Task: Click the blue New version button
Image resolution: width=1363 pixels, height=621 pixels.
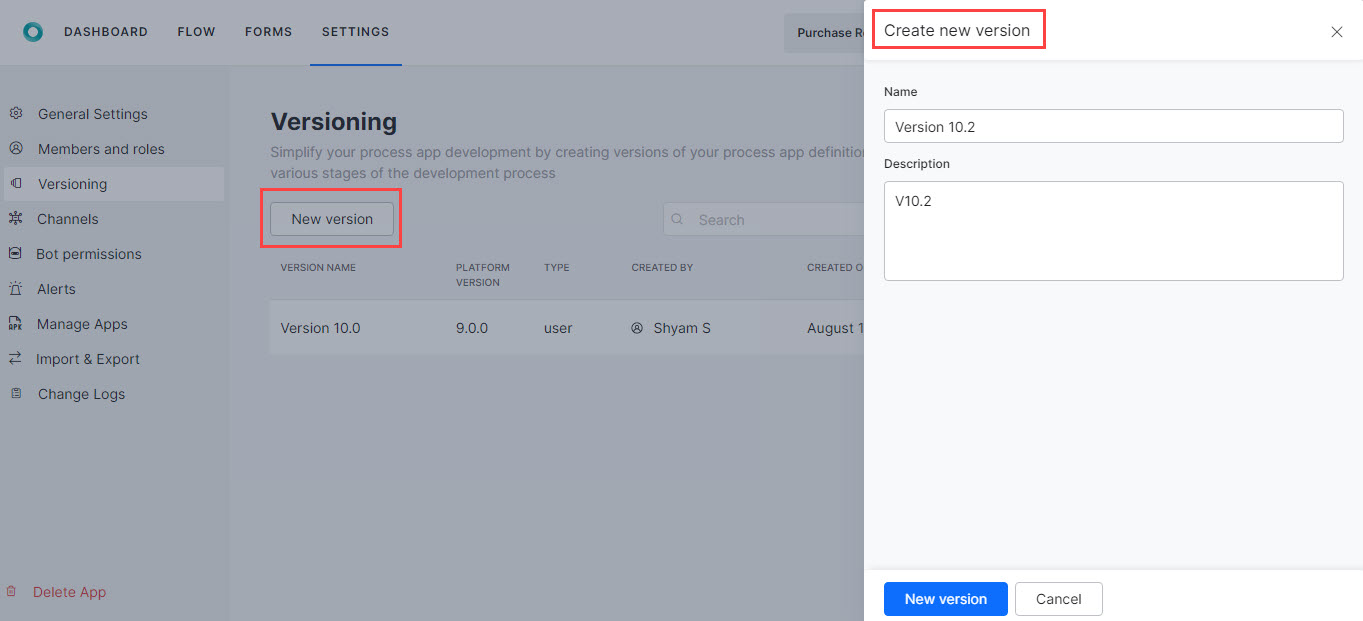Action: tap(945, 598)
